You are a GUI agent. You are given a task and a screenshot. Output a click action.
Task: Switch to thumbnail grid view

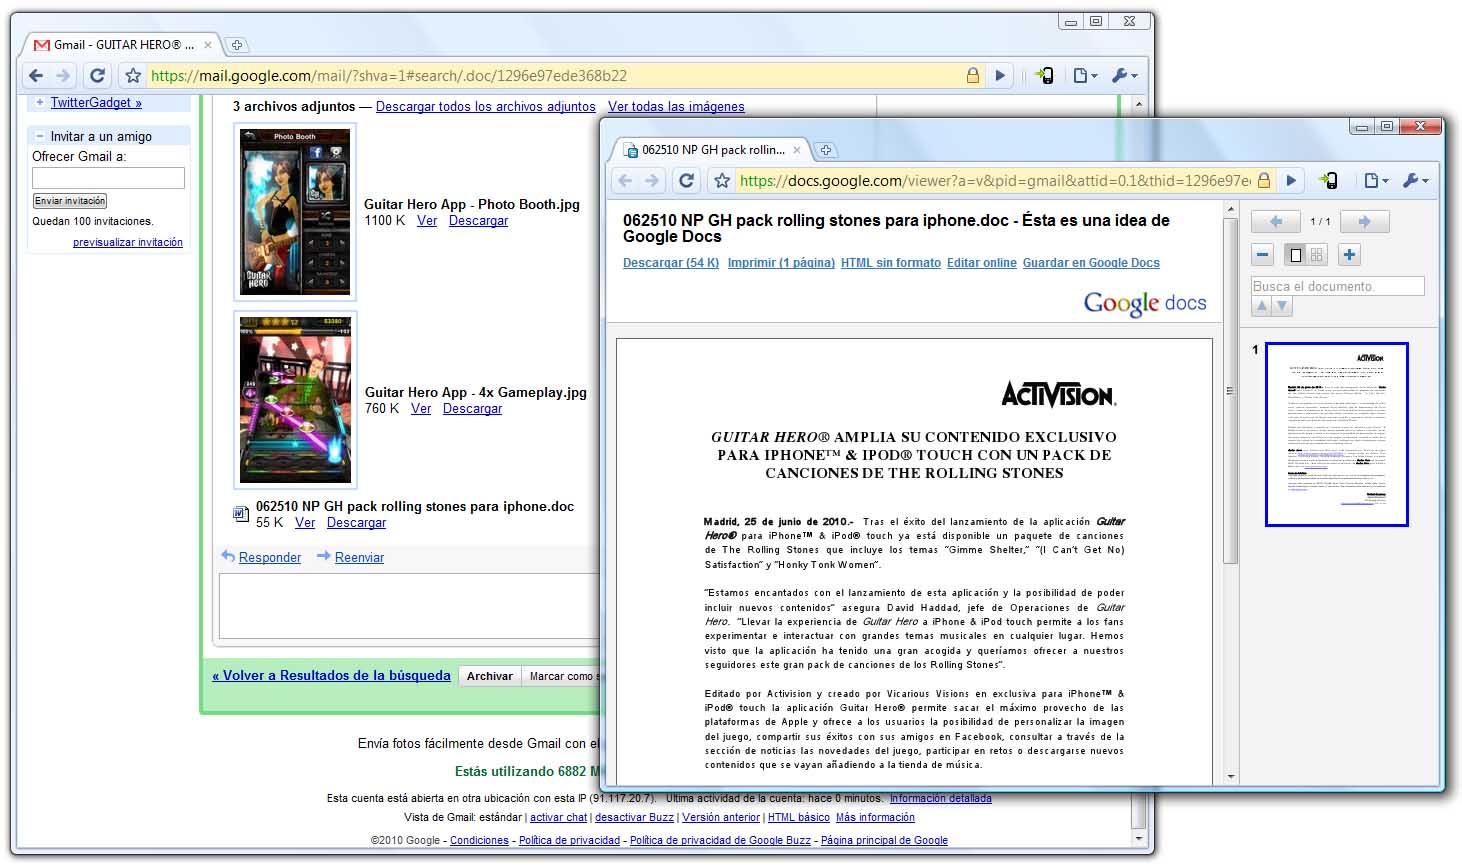1316,255
